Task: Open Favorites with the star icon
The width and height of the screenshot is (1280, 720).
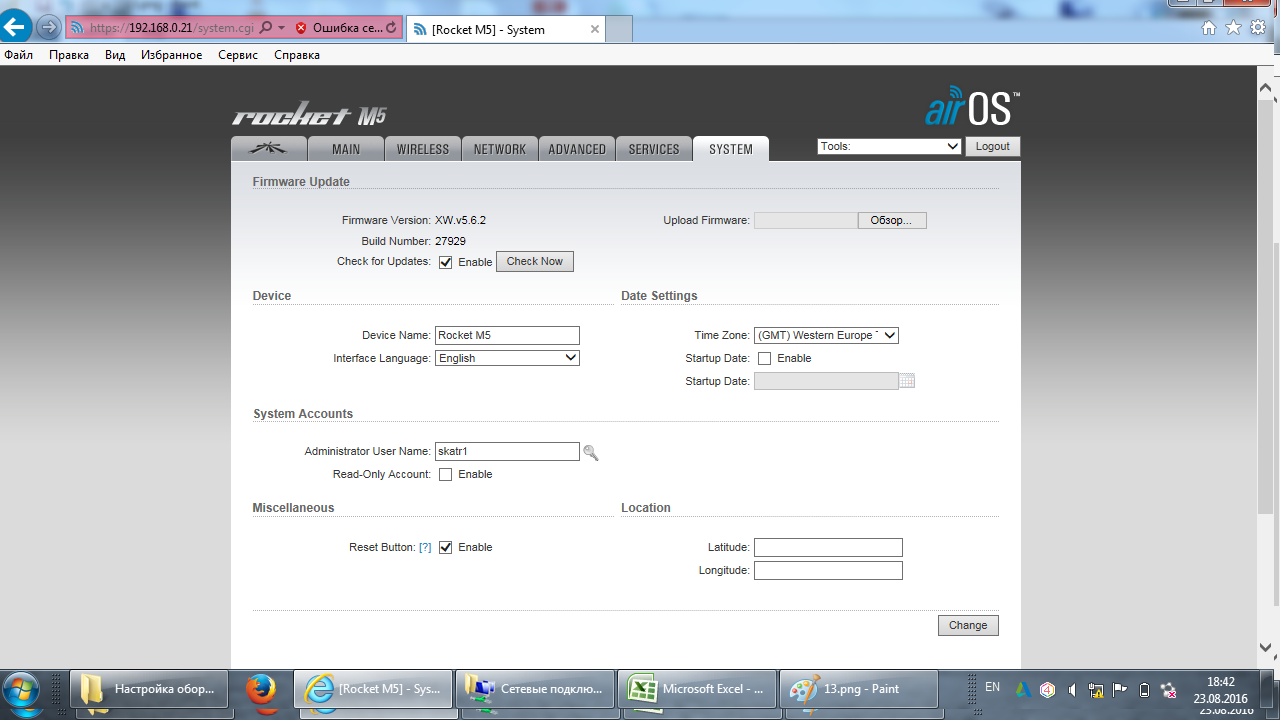Action: (1235, 28)
